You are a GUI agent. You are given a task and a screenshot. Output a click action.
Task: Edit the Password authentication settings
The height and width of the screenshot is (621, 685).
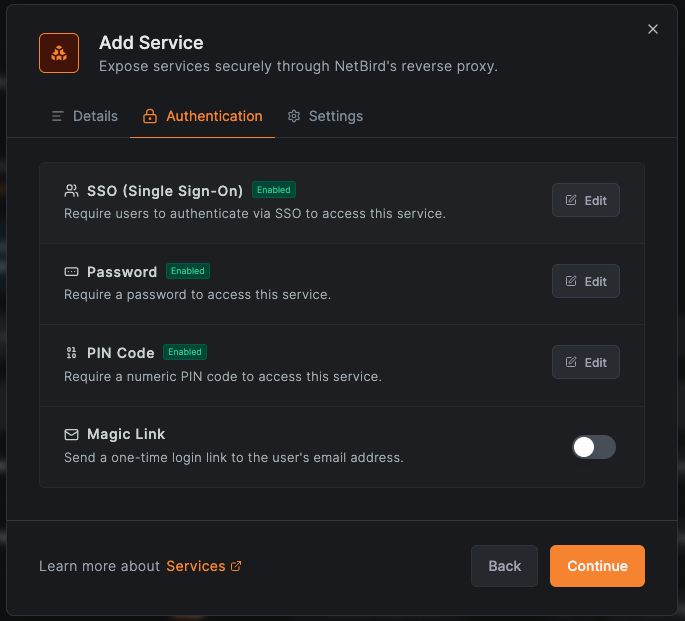586,281
